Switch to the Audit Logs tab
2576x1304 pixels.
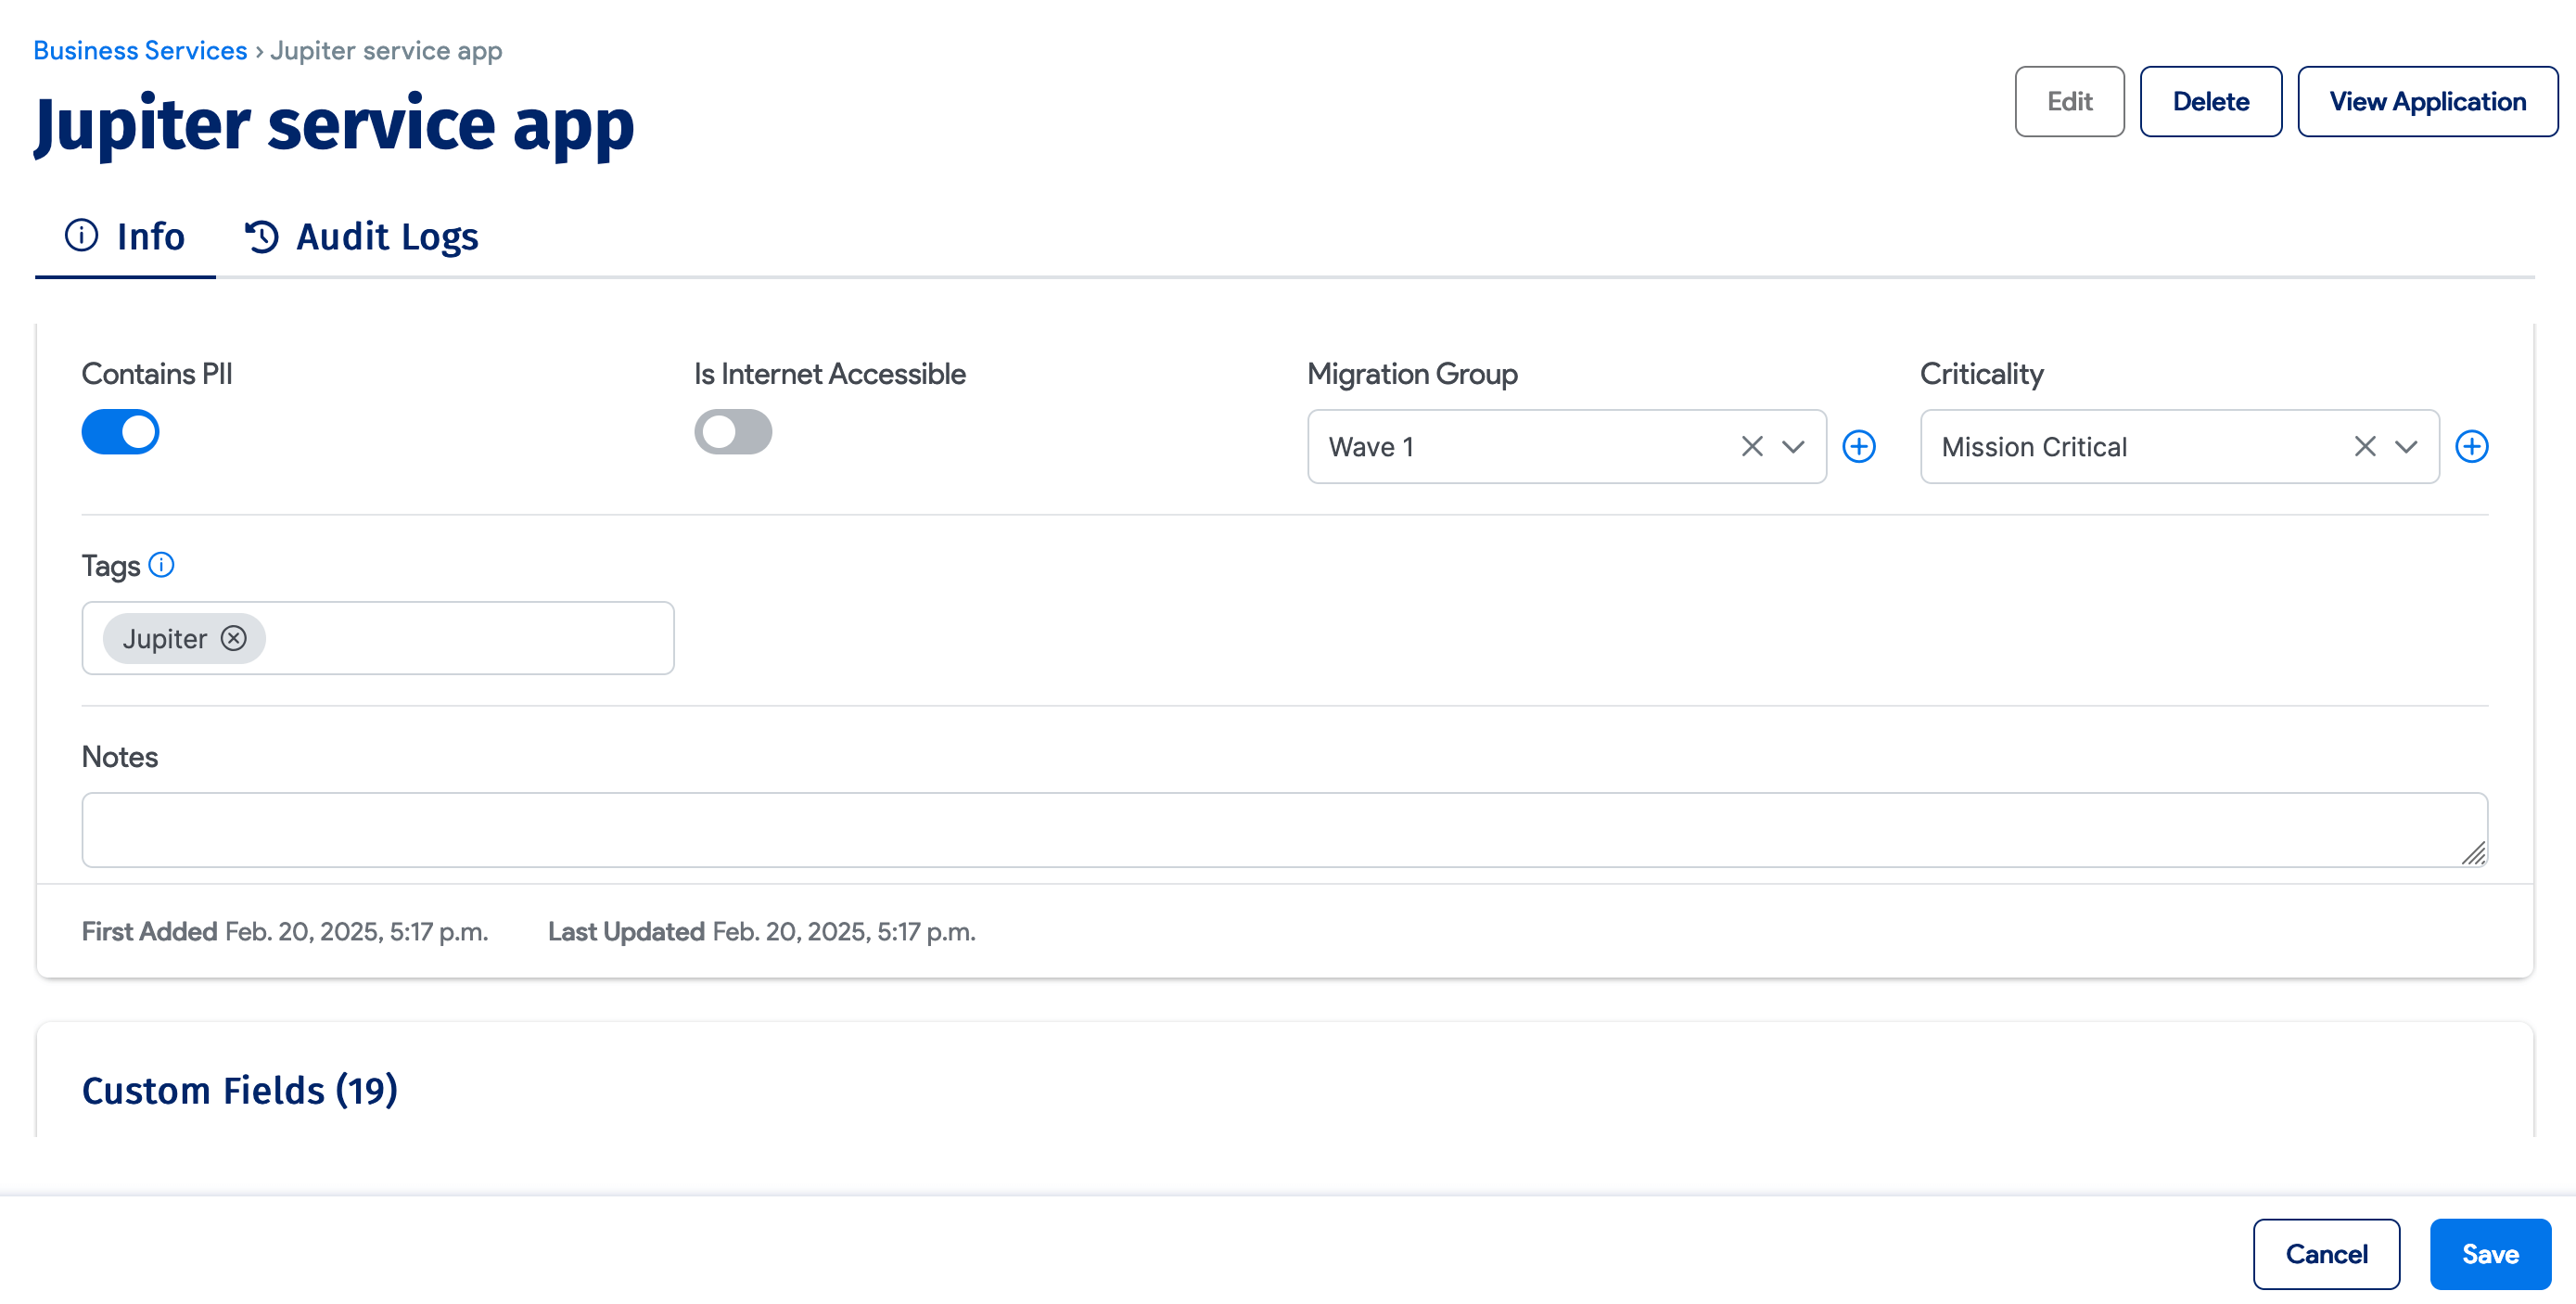coord(386,237)
